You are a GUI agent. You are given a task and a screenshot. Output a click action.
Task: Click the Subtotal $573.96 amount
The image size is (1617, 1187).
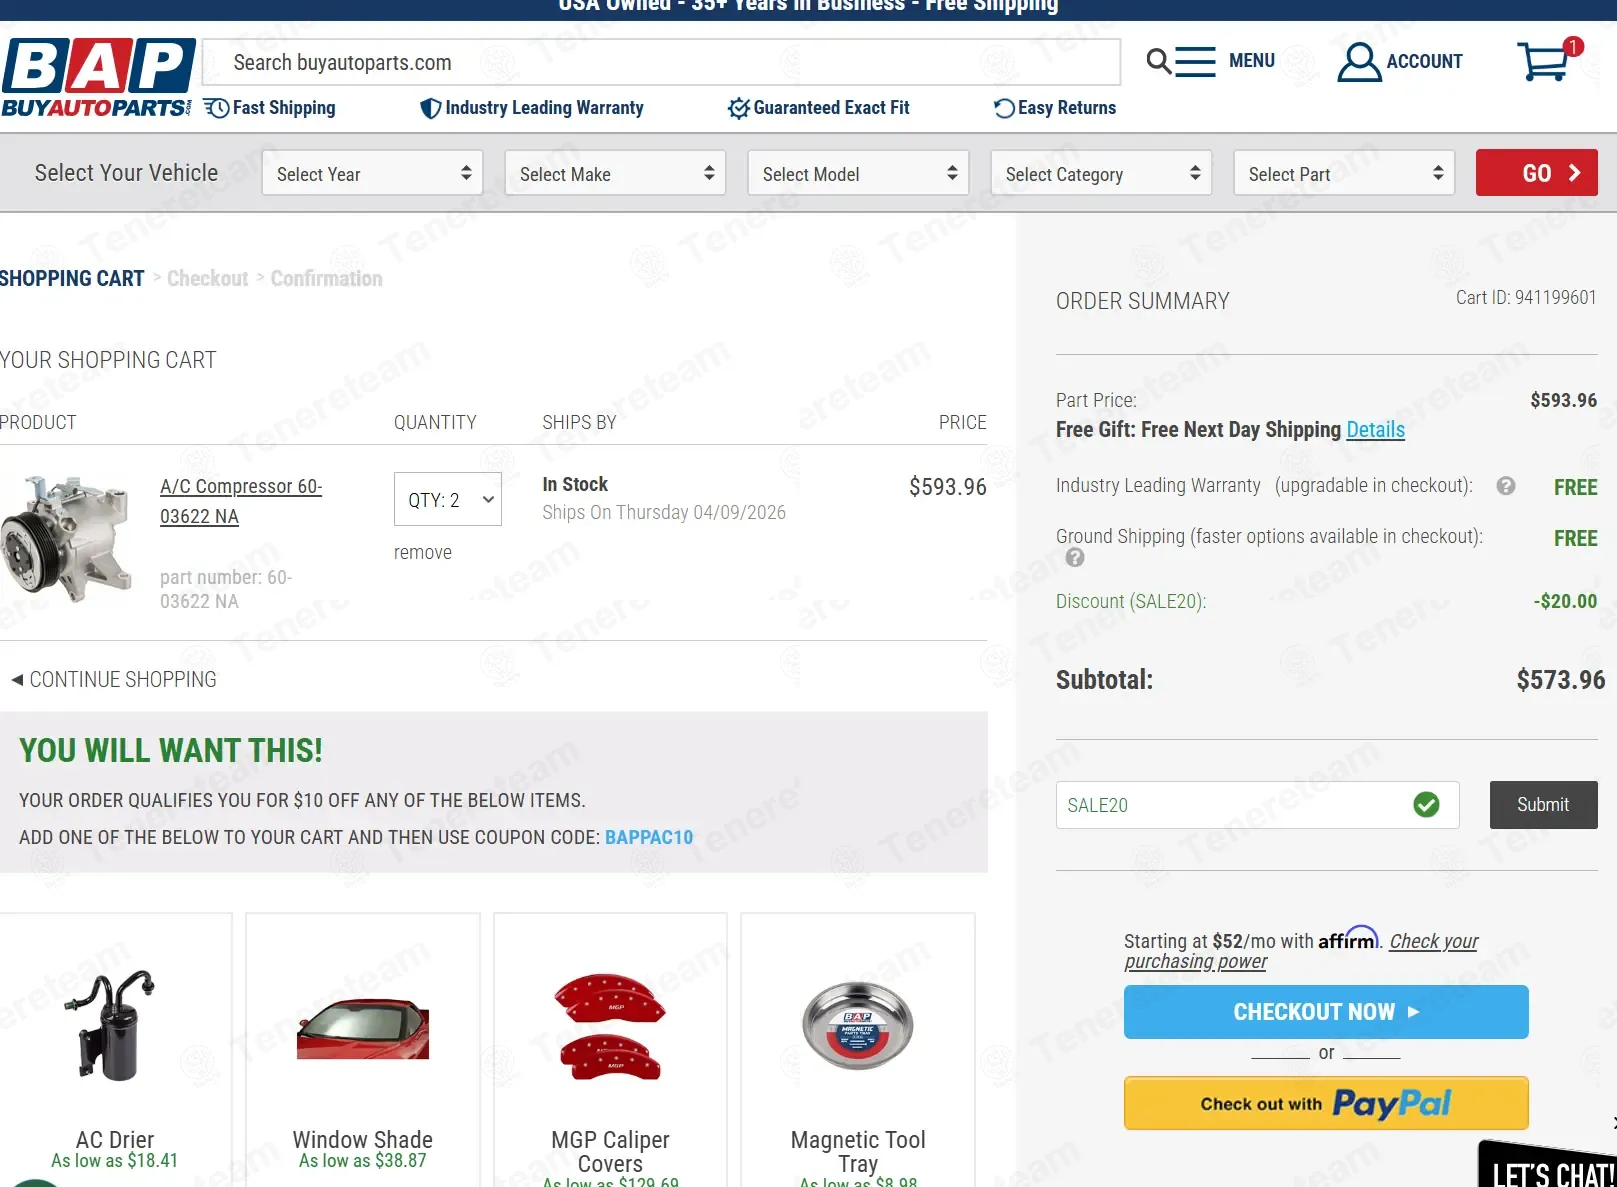(x=1561, y=680)
